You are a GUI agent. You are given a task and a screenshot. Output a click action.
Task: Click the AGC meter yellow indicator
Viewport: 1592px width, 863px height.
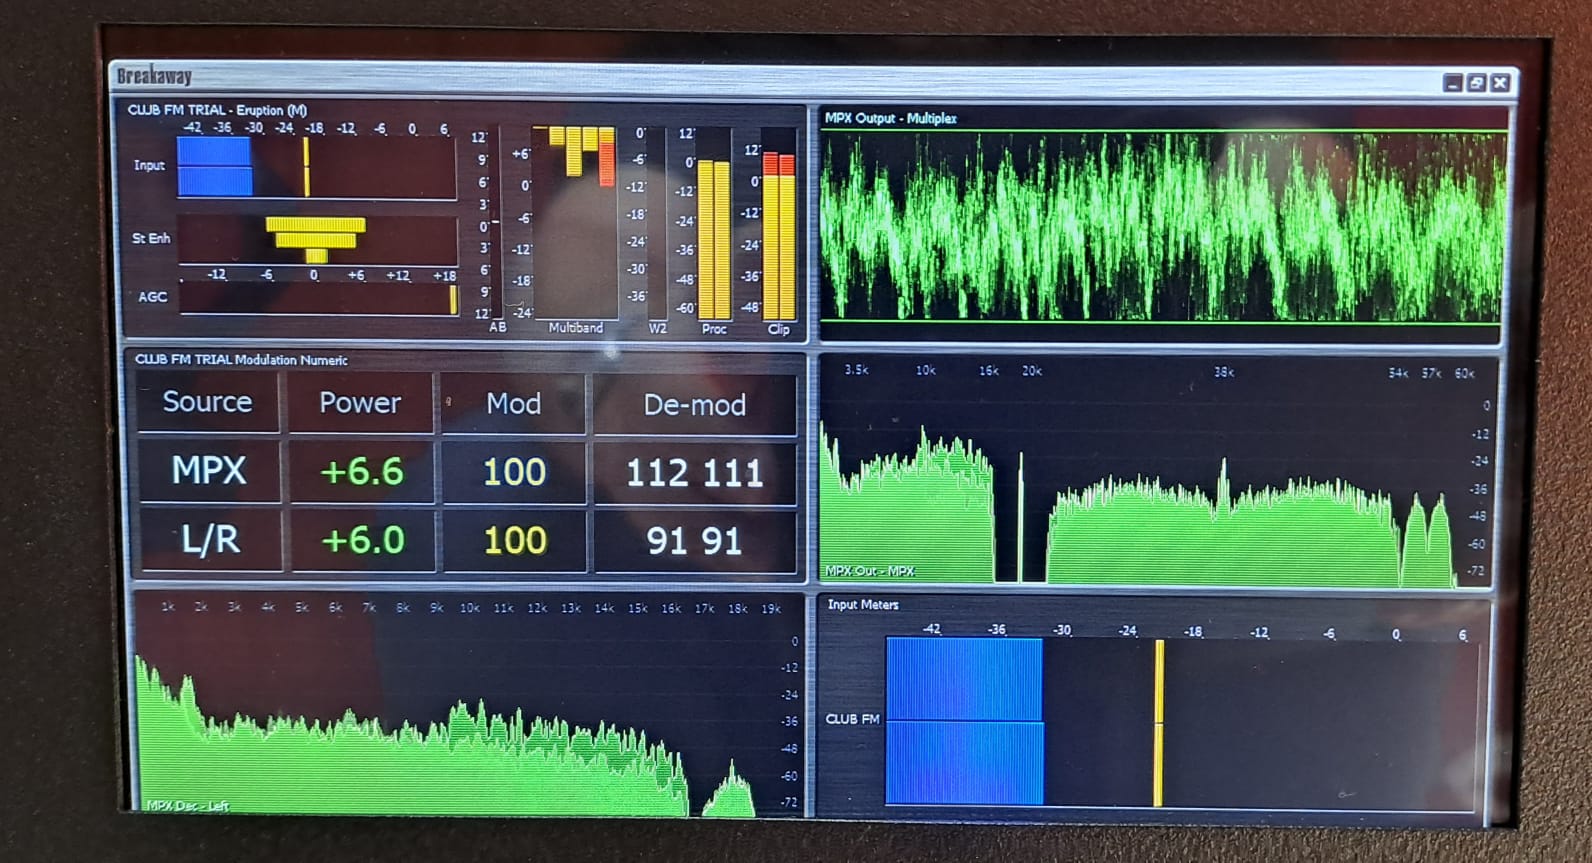click(x=453, y=299)
